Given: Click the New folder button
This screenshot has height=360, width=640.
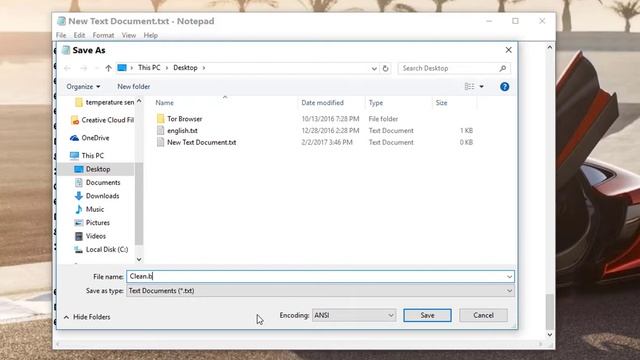Looking at the screenshot, I should [x=133, y=87].
